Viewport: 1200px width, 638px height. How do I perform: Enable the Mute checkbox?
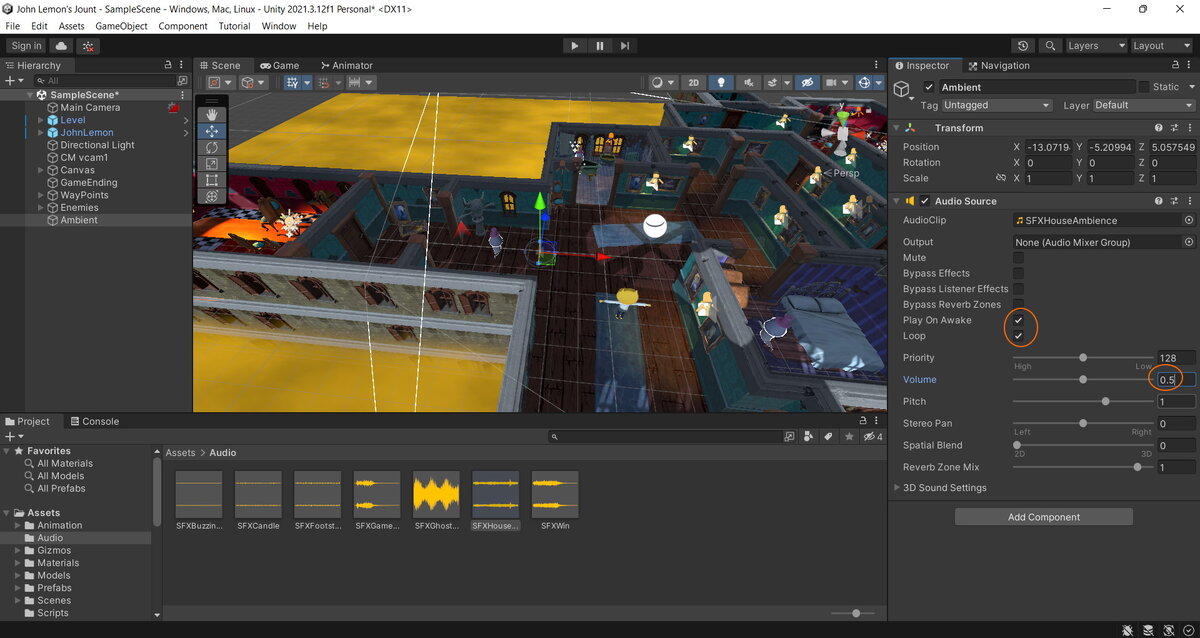point(1018,258)
